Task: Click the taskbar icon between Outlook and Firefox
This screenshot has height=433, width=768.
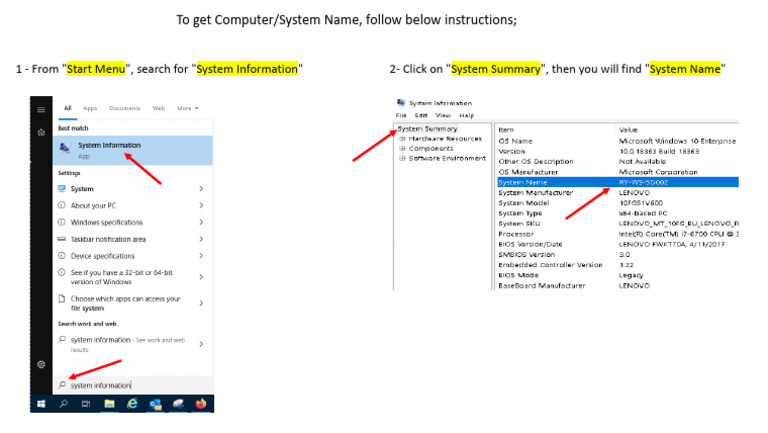Action: pos(178,404)
